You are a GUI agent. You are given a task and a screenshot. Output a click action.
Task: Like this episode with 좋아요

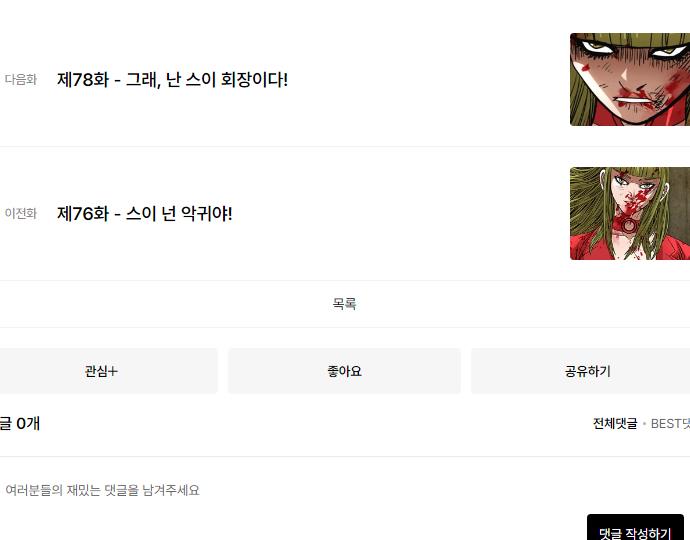pos(344,371)
